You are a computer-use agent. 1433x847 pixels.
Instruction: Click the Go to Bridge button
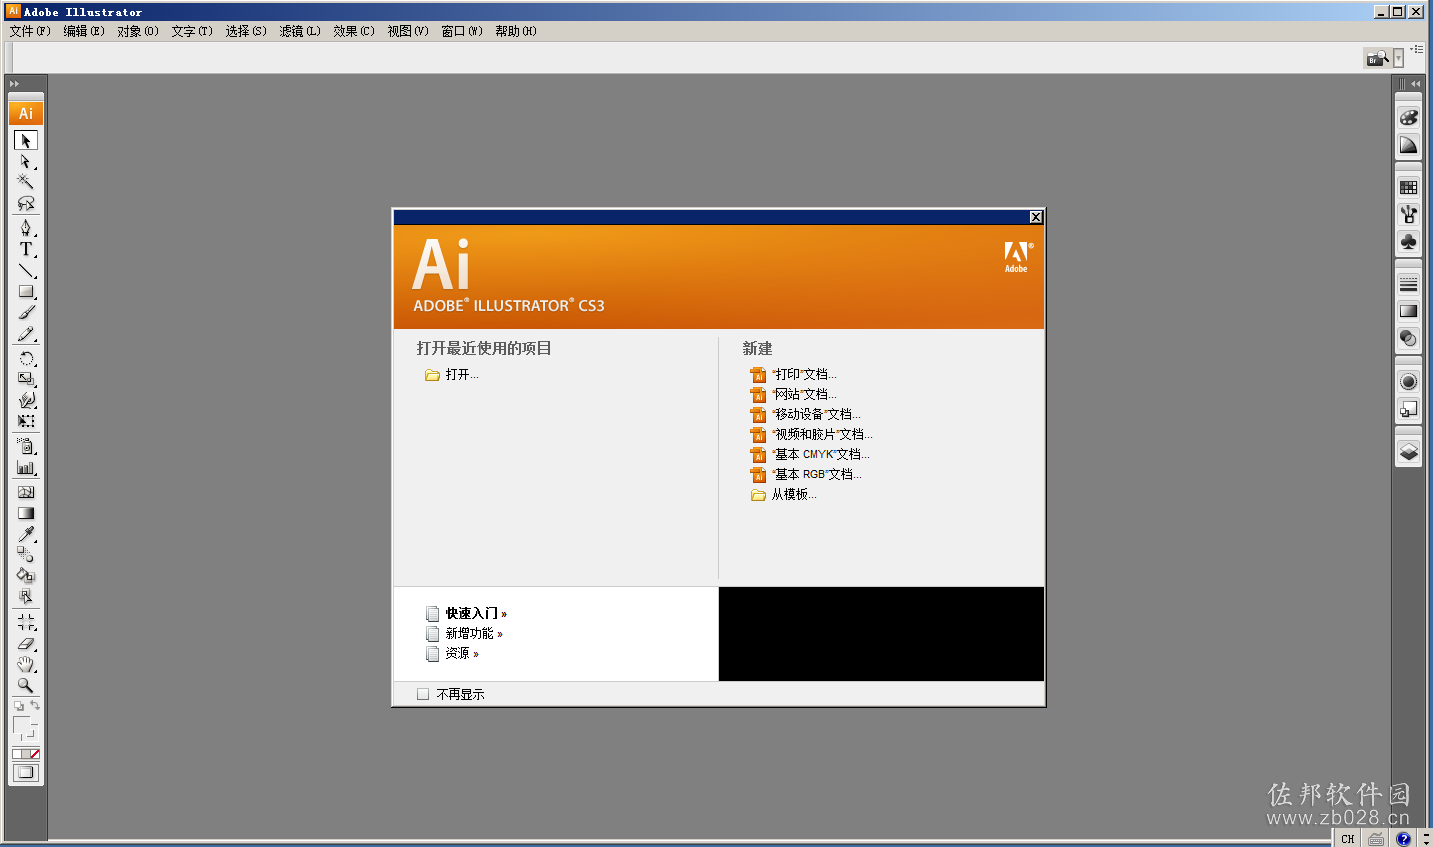click(x=1377, y=58)
